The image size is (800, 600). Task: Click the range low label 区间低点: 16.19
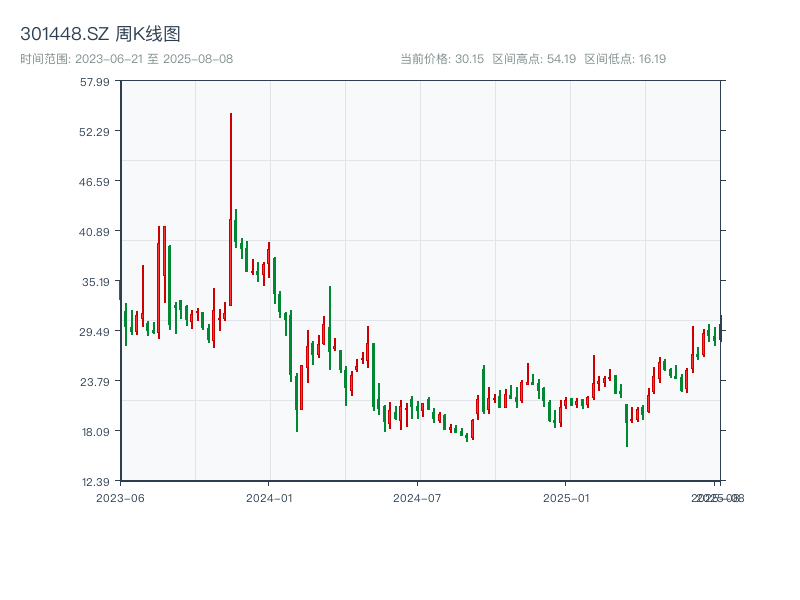(x=625, y=59)
